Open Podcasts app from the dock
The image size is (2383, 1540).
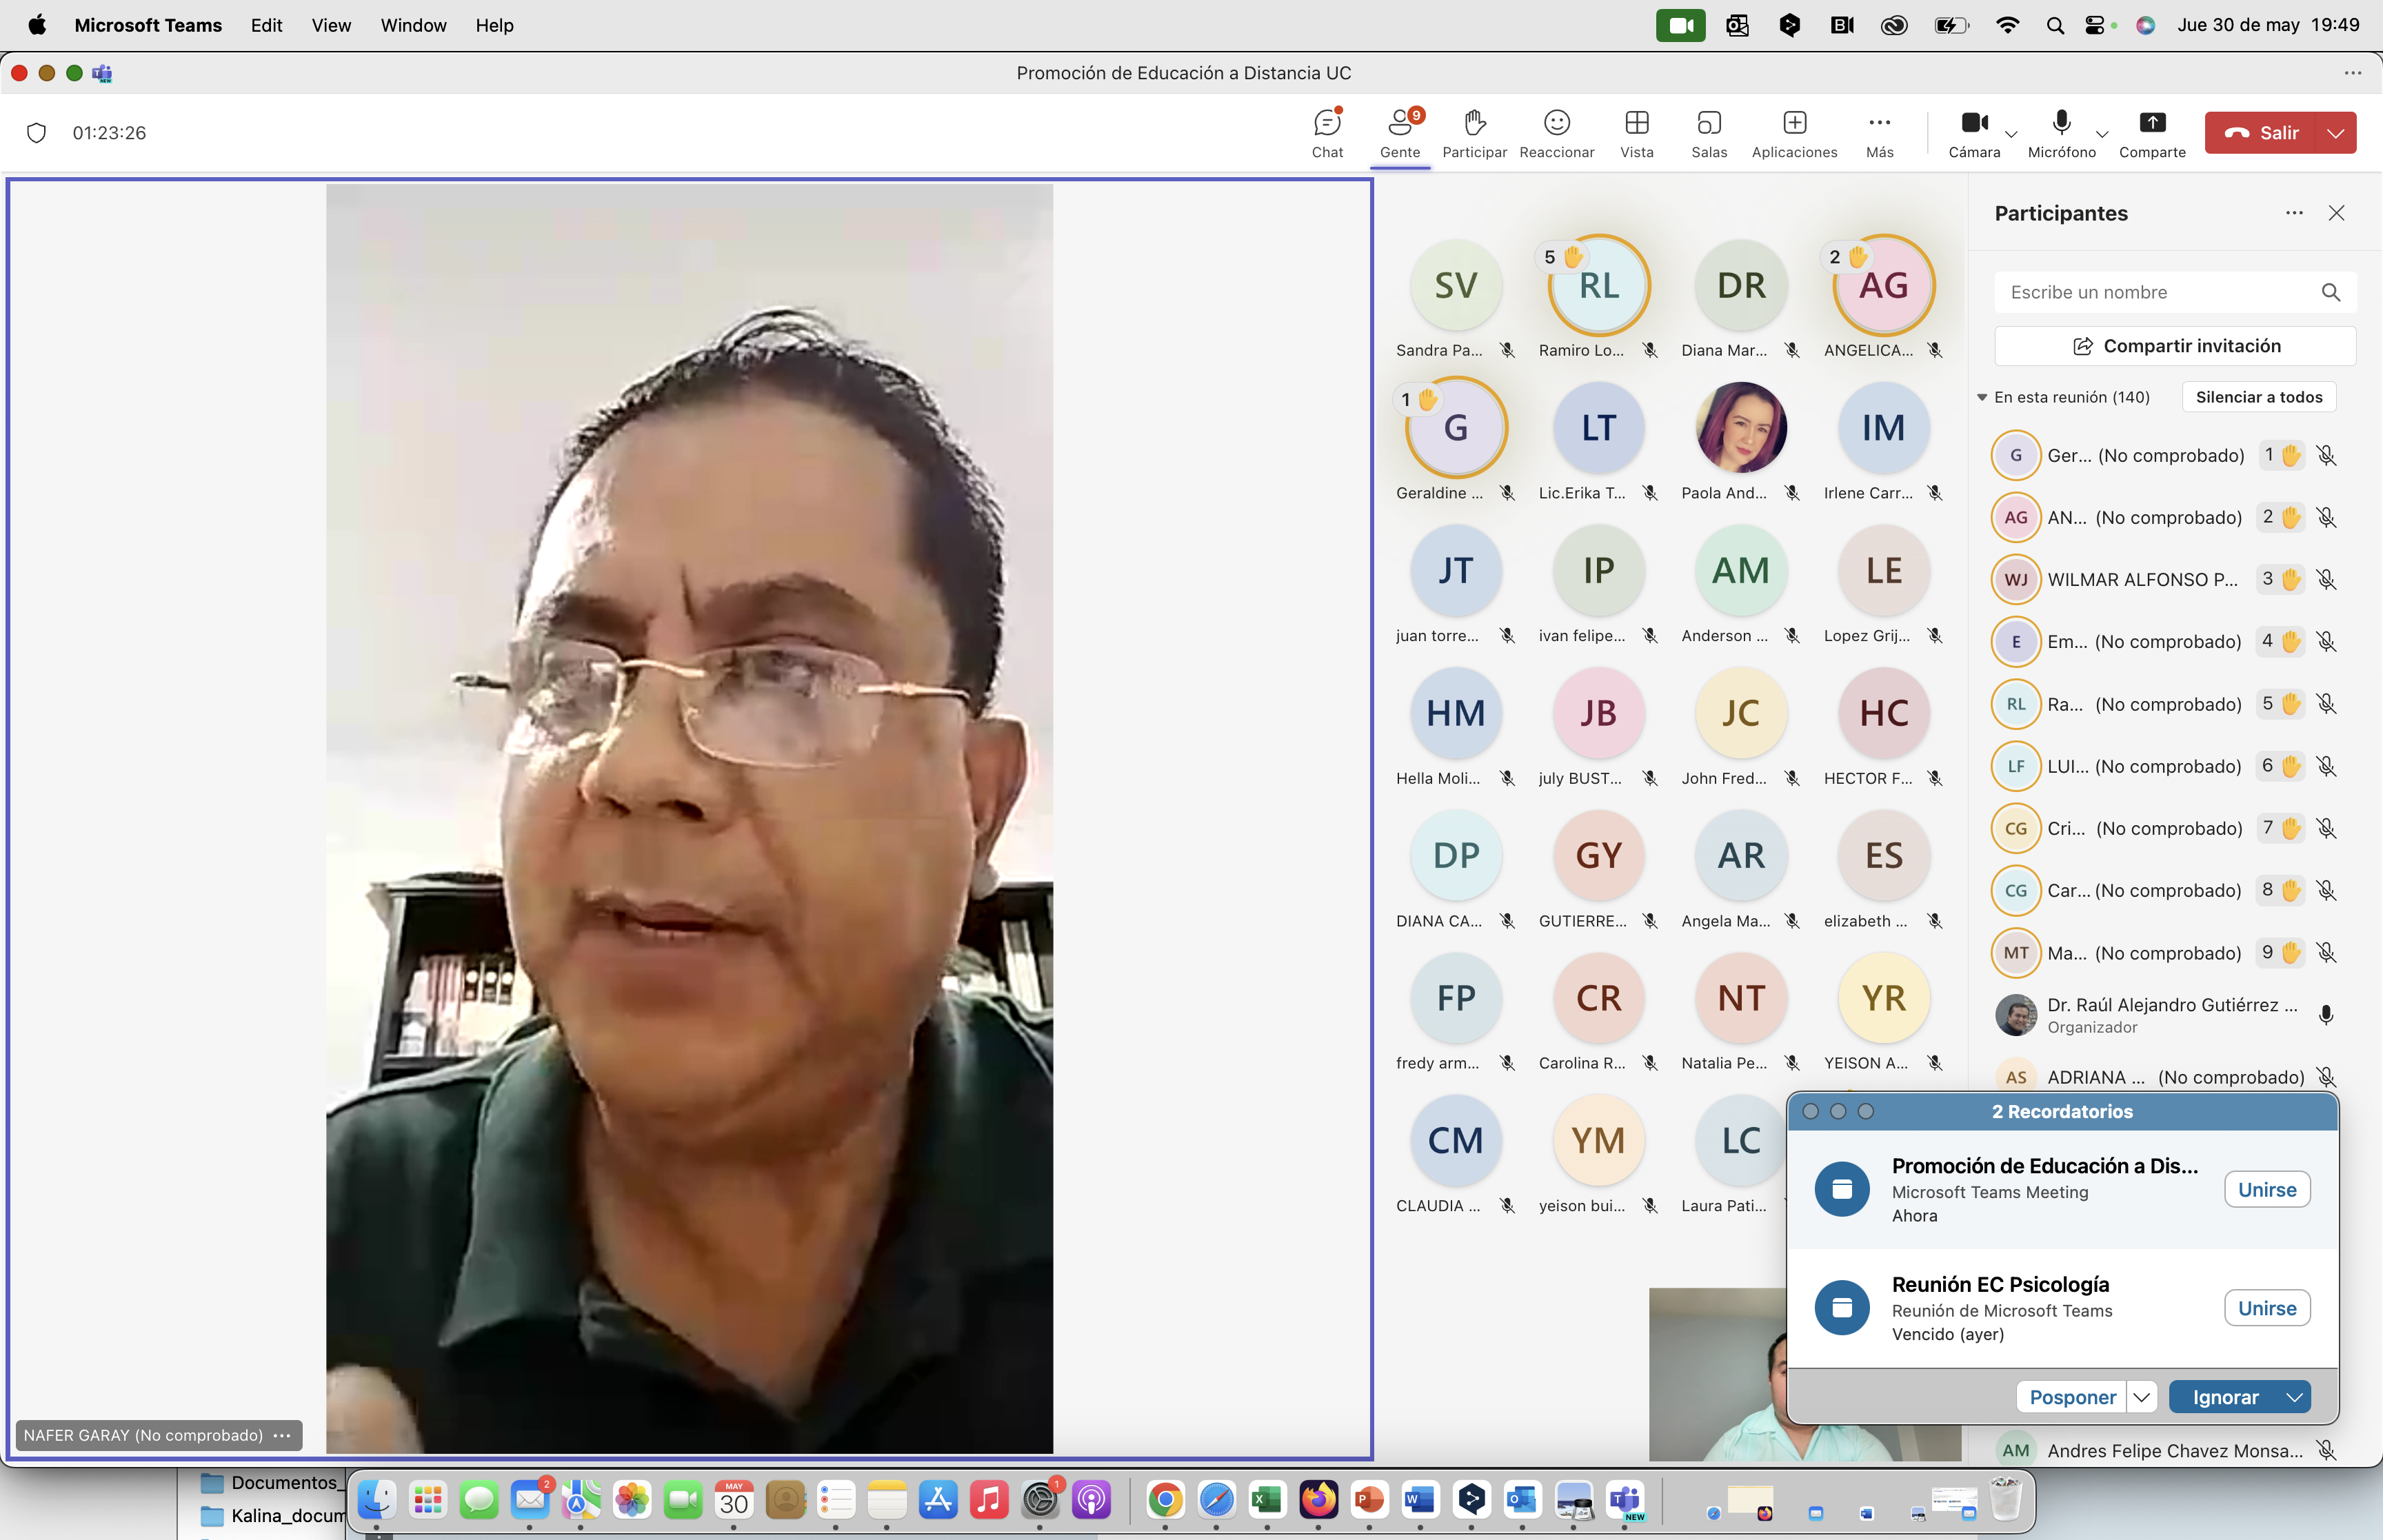1091,1500
